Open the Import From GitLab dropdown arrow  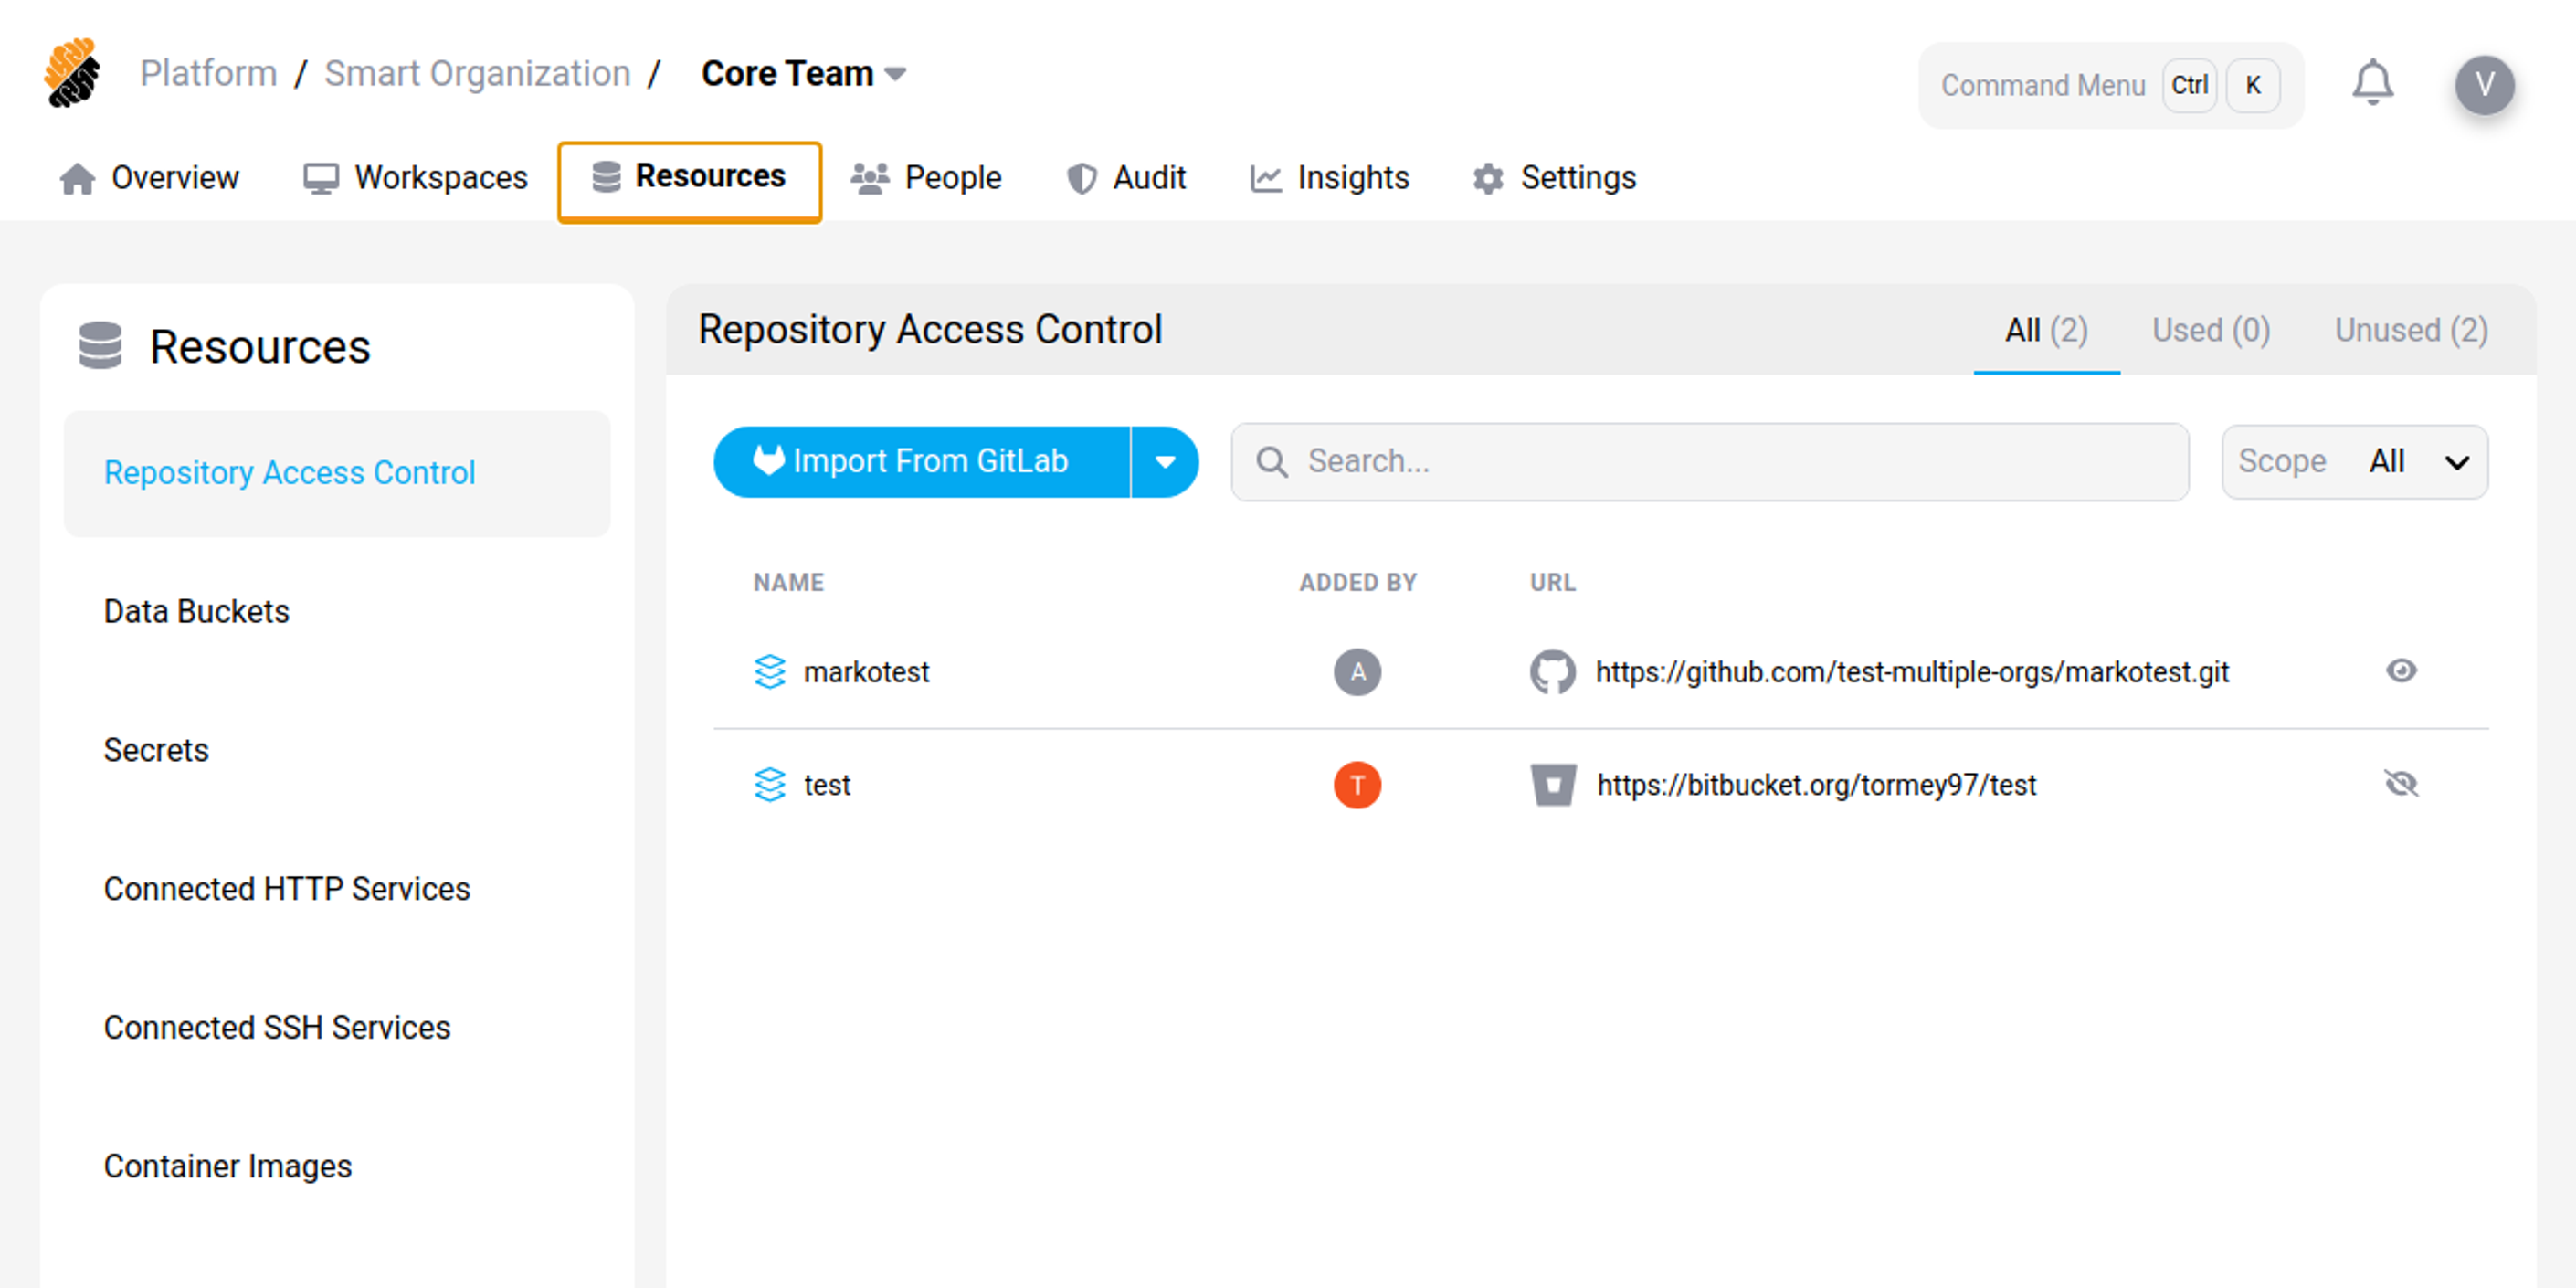1165,461
